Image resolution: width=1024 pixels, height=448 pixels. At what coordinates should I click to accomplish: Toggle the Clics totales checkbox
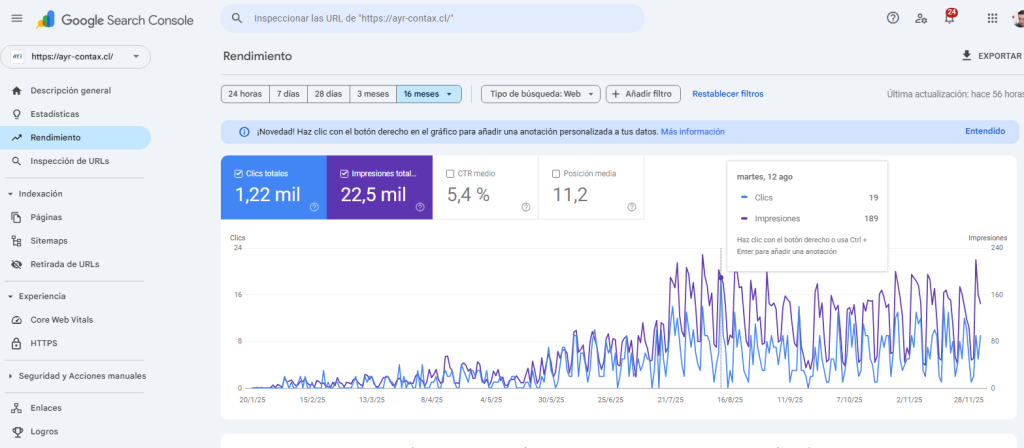tap(238, 173)
